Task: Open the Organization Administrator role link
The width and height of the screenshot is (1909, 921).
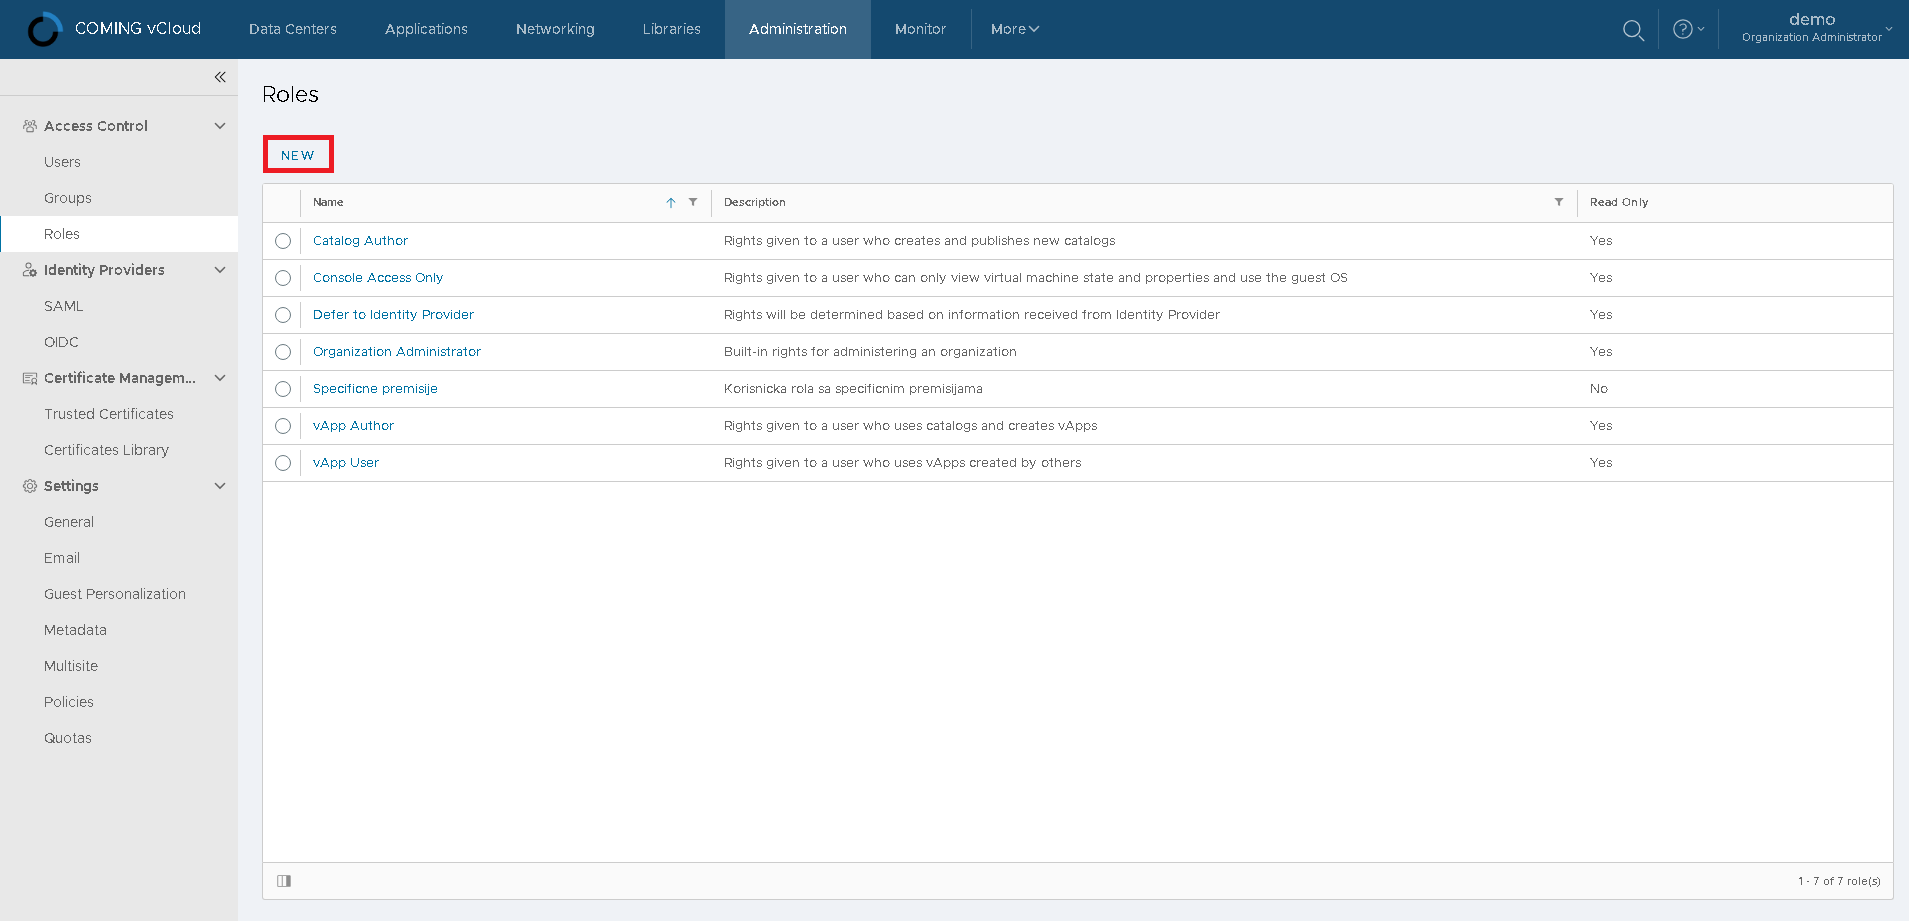Action: pos(396,352)
